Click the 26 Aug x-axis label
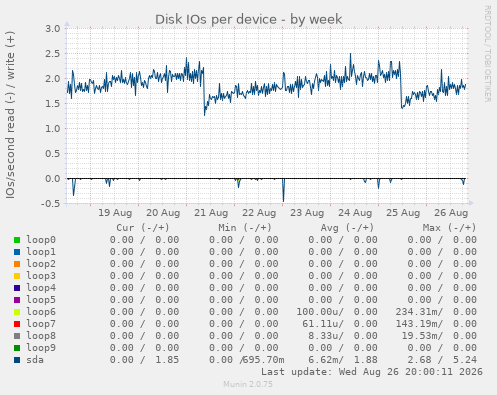 coord(451,213)
